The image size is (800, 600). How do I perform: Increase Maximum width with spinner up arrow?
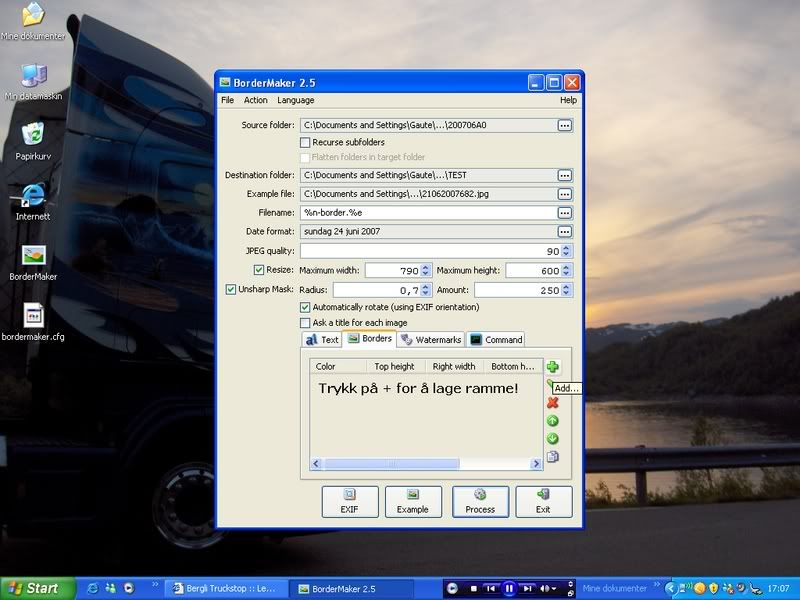426,267
